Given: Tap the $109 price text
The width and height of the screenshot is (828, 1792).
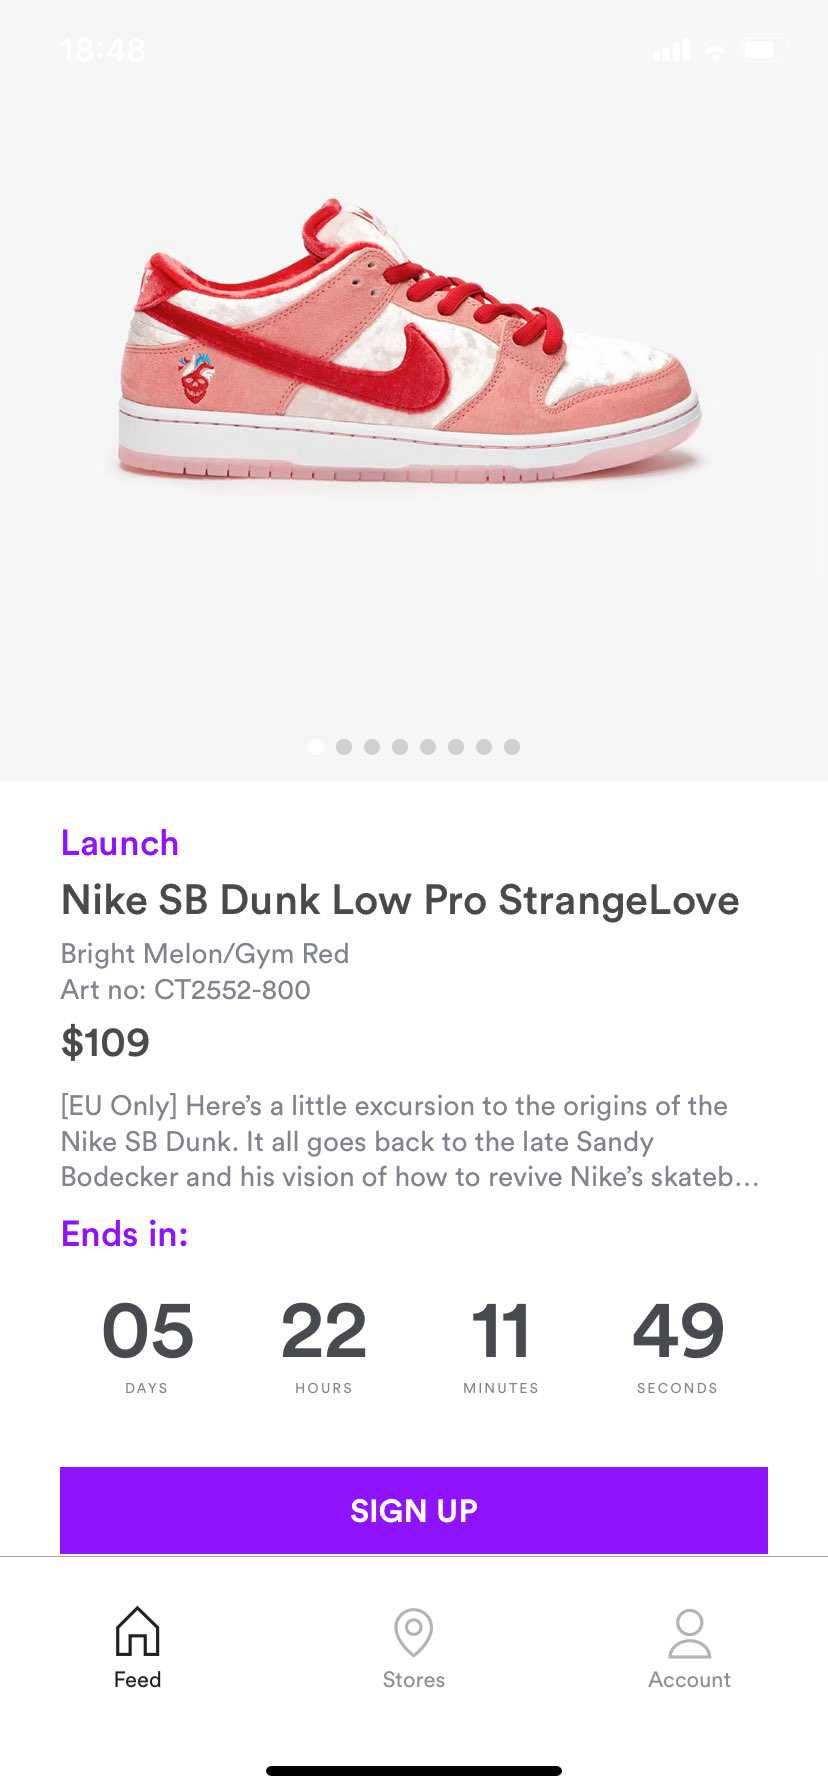Looking at the screenshot, I should tap(105, 1043).
